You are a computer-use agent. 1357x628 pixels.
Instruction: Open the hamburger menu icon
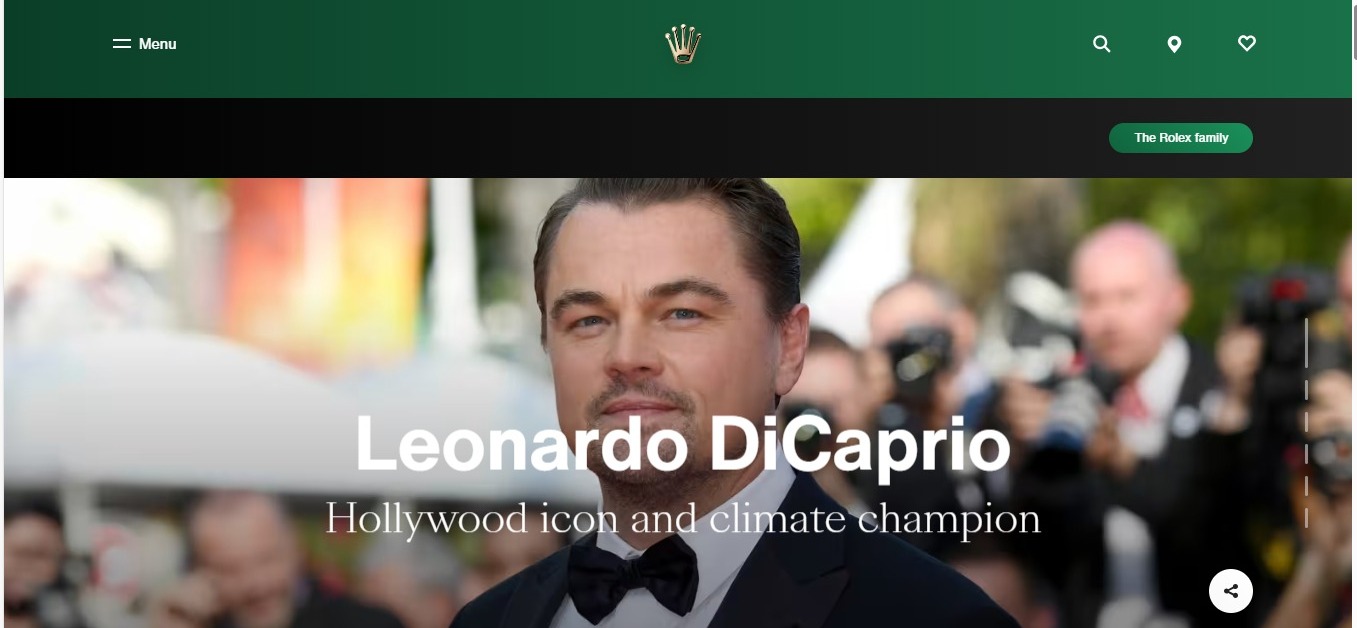tap(121, 44)
